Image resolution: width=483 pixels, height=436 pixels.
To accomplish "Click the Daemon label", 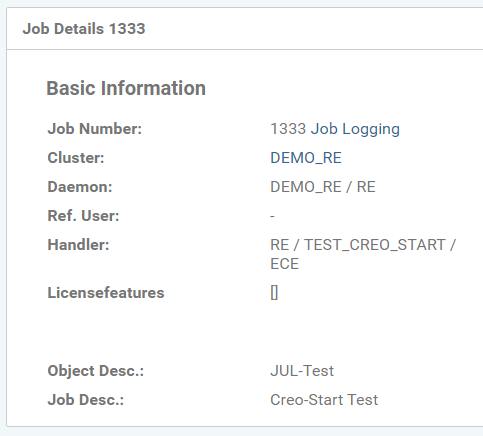I will 80,187.
